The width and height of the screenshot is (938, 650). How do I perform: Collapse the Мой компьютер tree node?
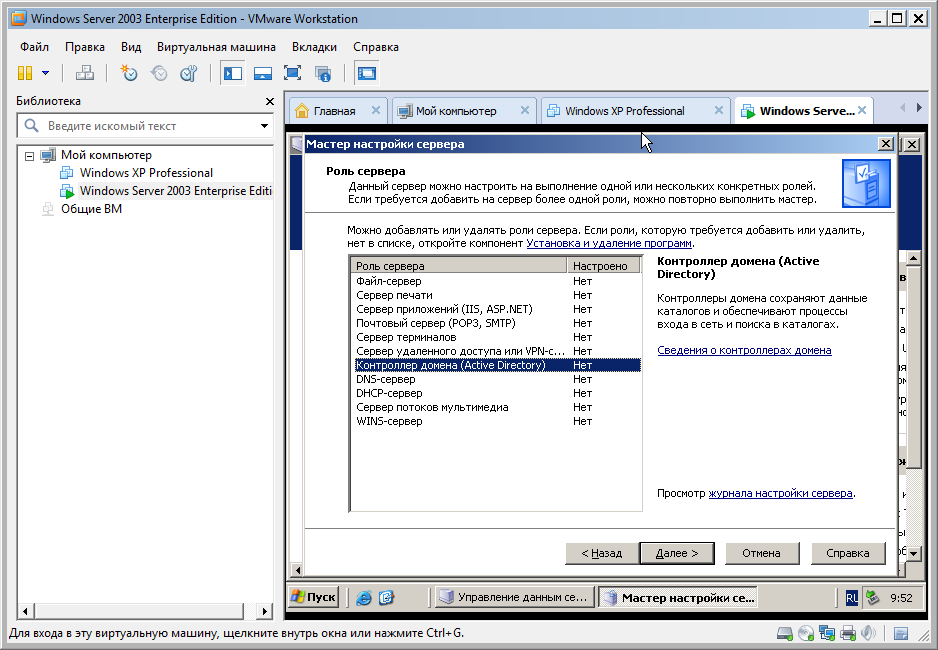29,155
